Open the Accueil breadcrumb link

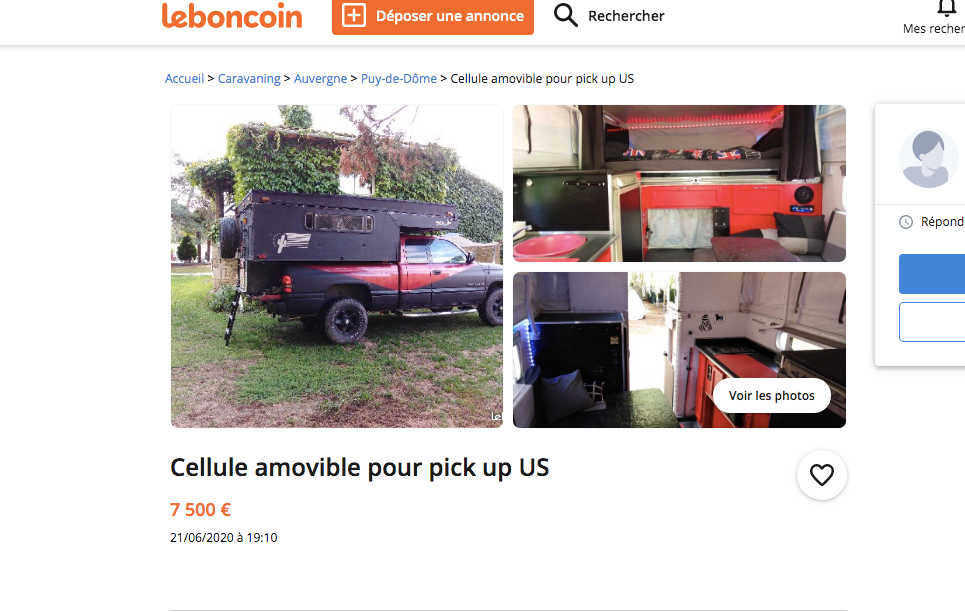click(x=184, y=79)
